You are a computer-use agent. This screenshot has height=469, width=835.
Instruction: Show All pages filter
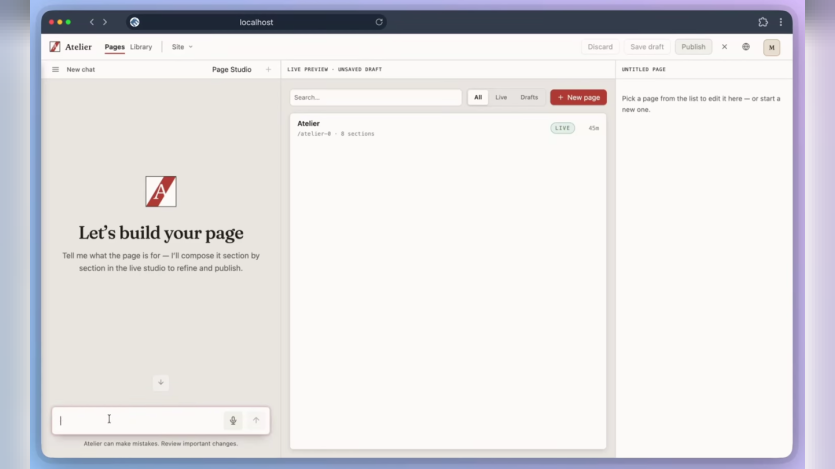pos(478,97)
